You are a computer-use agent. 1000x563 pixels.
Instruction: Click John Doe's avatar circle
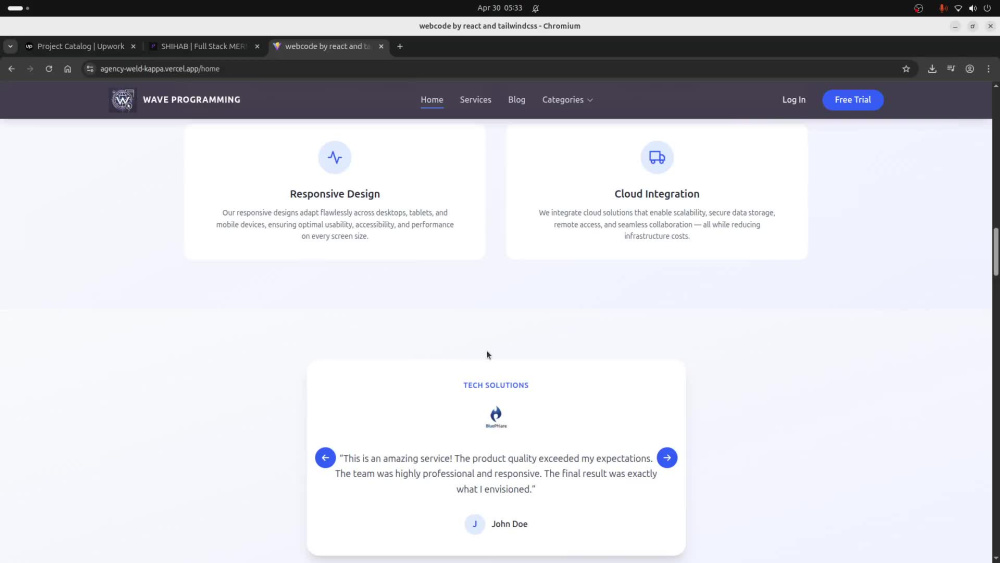coord(474,524)
